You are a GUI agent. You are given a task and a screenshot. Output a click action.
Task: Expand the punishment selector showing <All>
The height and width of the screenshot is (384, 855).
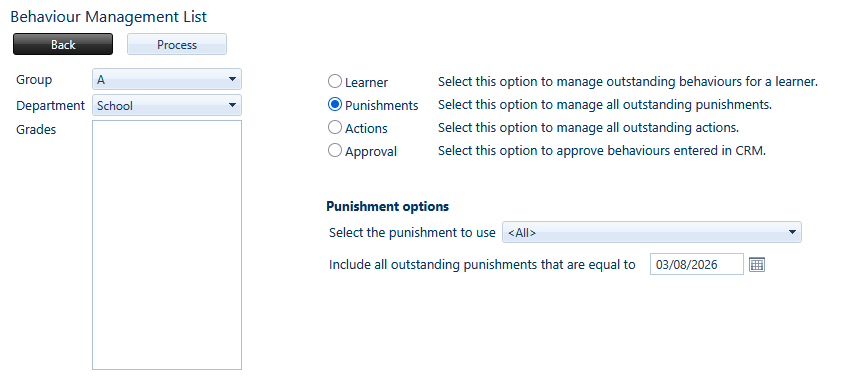[x=652, y=232]
